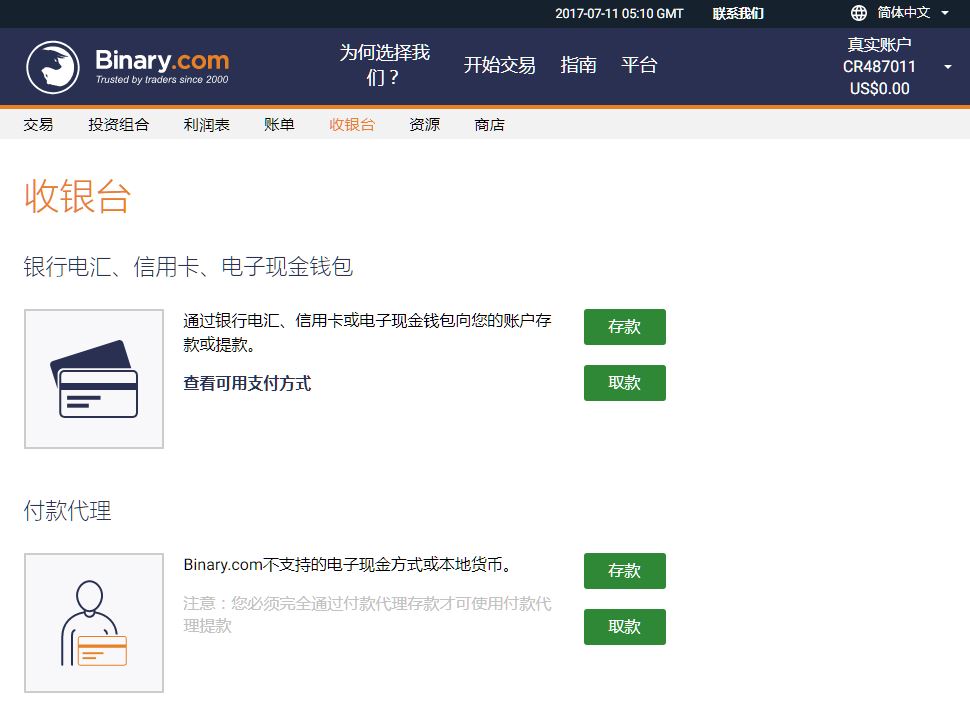Viewport: 970px width, 707px height.
Task: Click the Binary.com rhino logo icon
Action: click(x=53, y=67)
